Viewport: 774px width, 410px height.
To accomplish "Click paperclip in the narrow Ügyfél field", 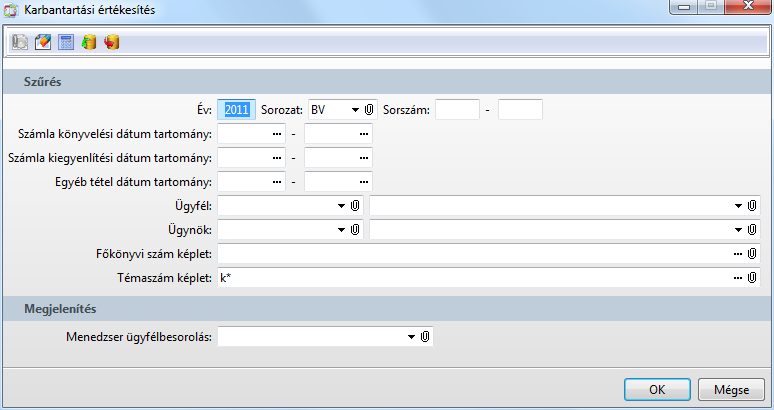I will (x=355, y=205).
